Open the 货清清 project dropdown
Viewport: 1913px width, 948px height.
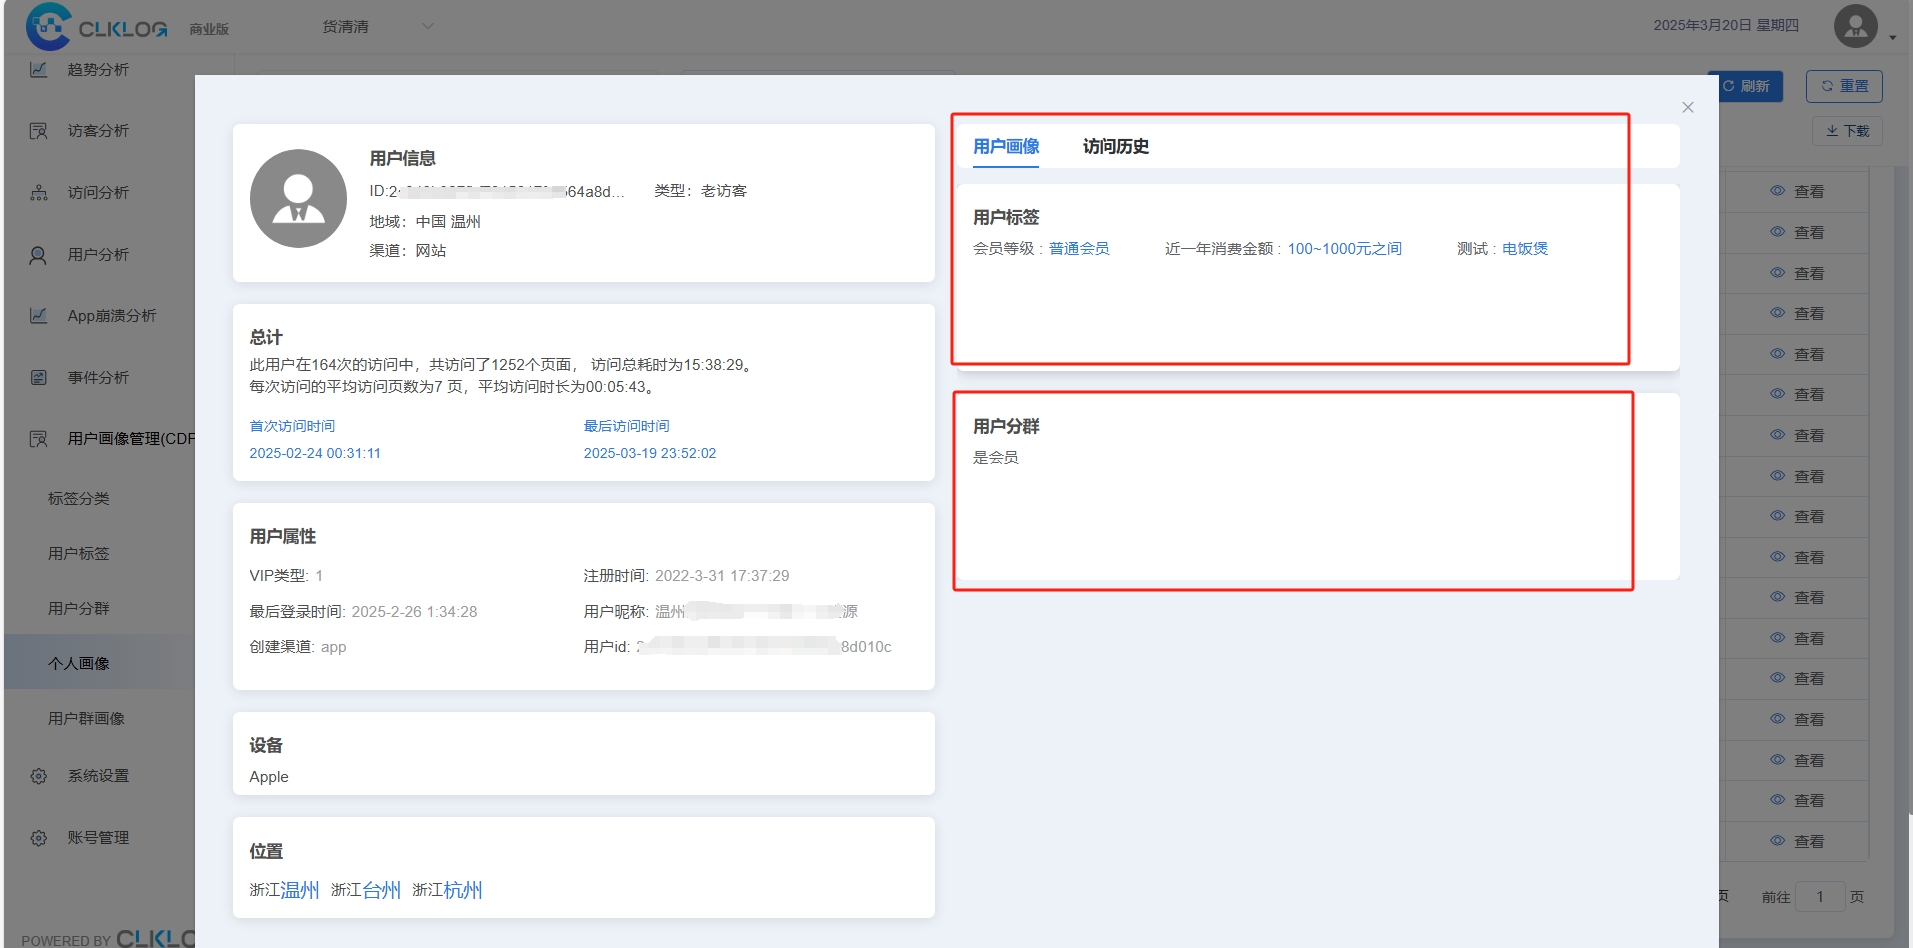(x=377, y=27)
